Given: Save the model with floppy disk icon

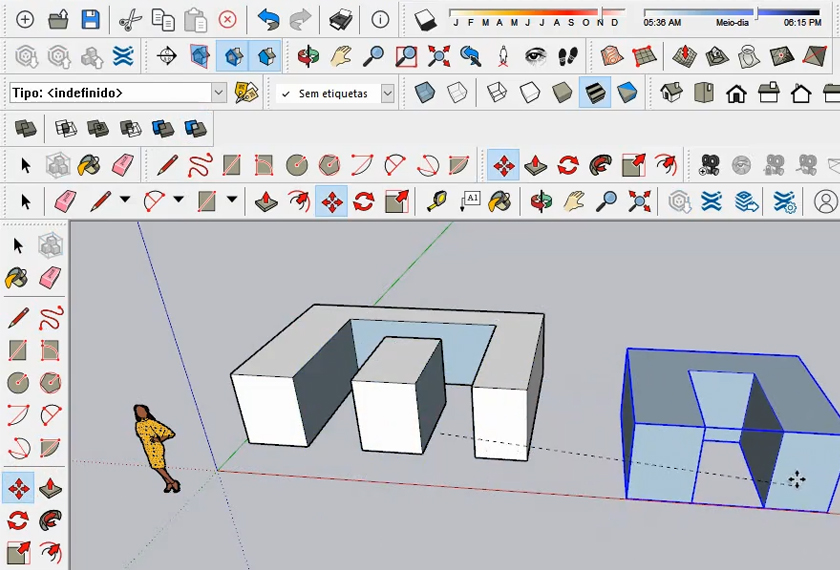Looking at the screenshot, I should pos(90,19).
